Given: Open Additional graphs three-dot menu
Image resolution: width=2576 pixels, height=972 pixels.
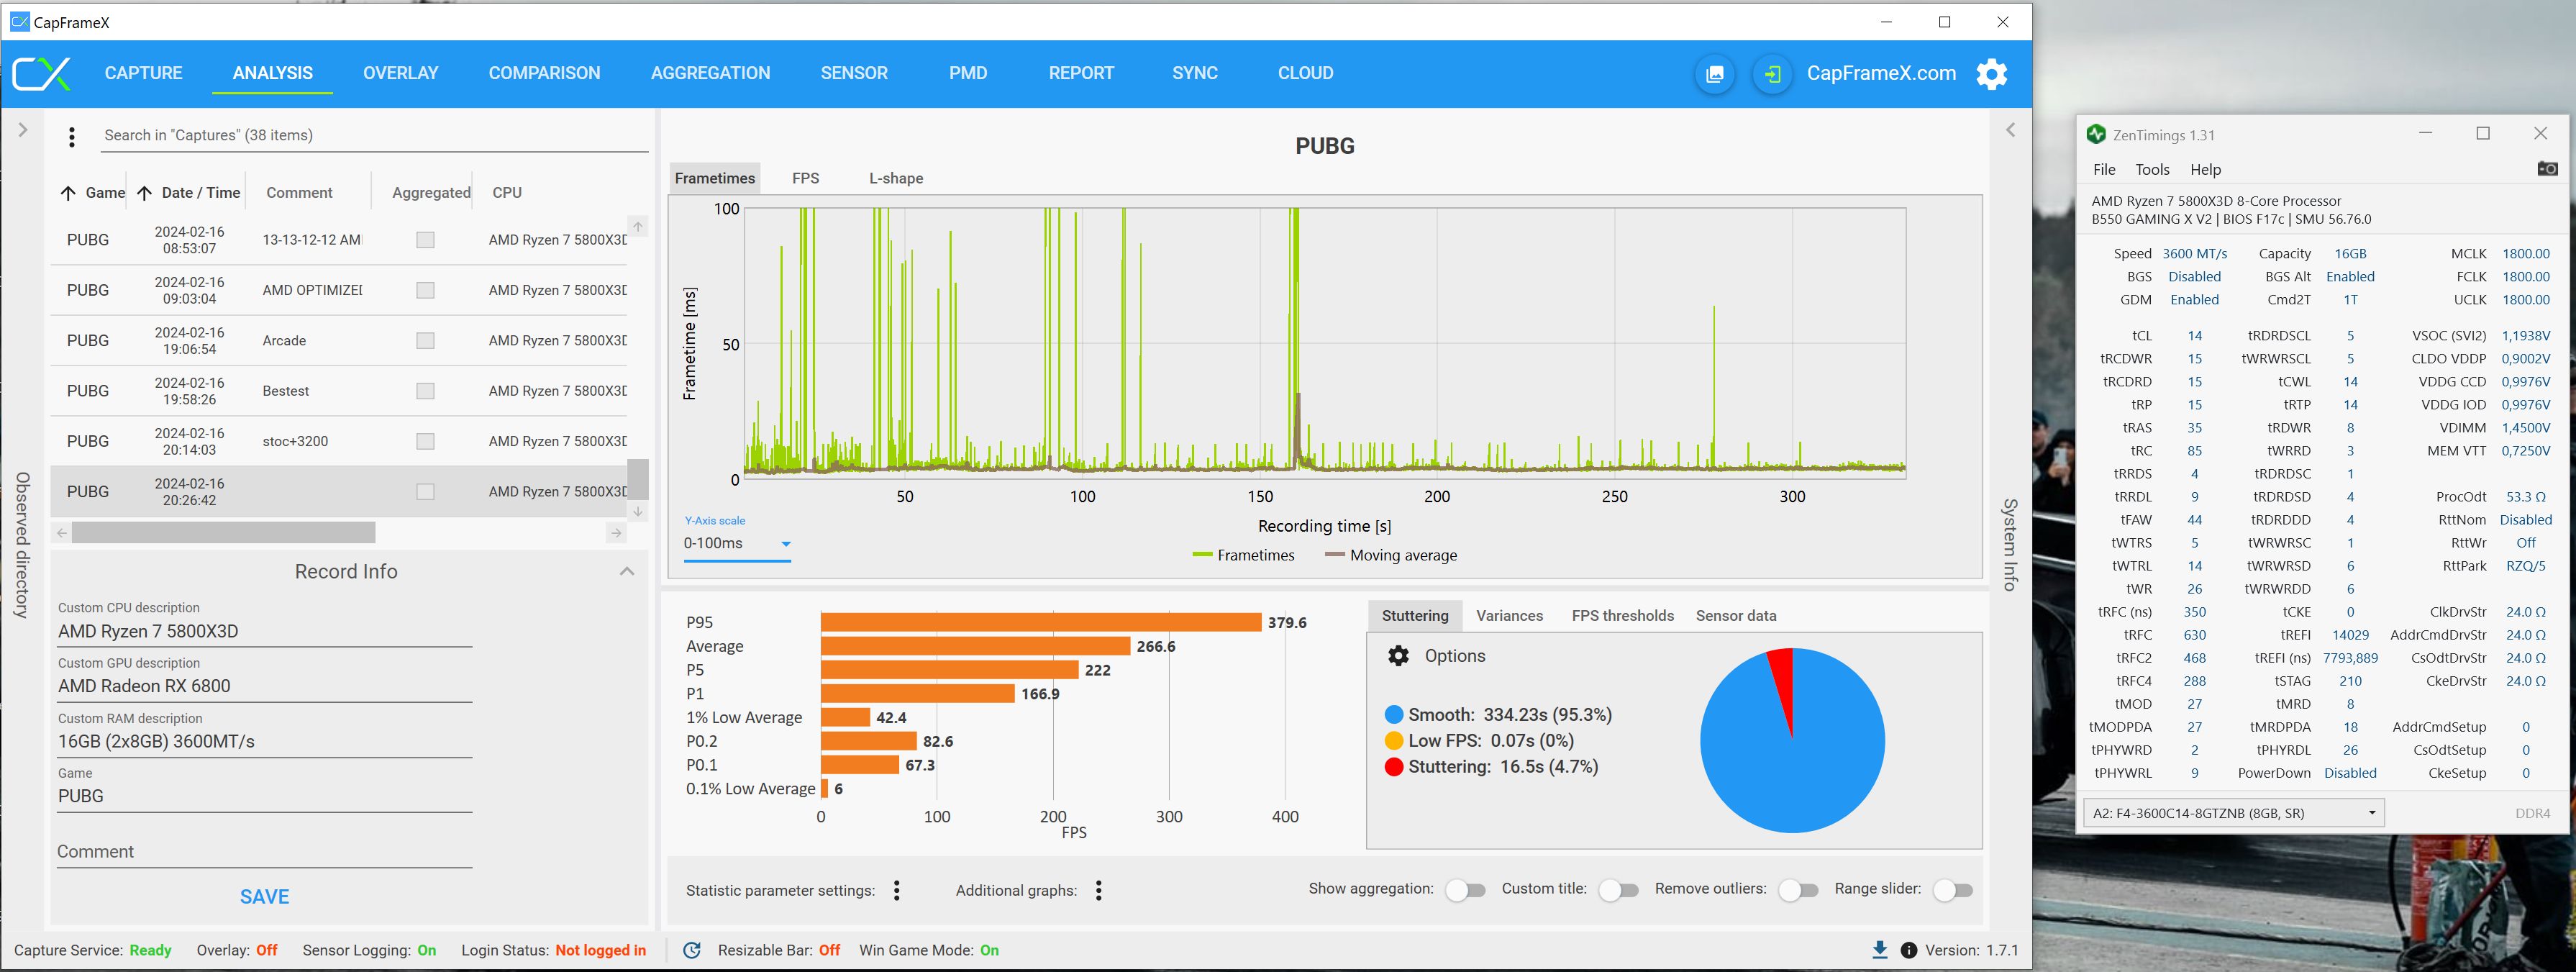Looking at the screenshot, I should 1098,891.
